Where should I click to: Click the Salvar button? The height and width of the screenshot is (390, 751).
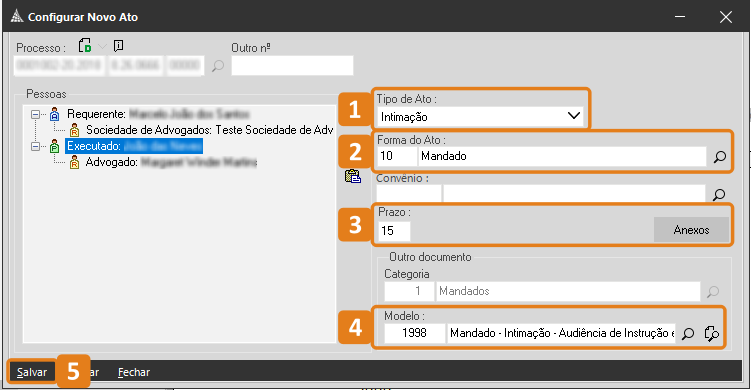32,372
